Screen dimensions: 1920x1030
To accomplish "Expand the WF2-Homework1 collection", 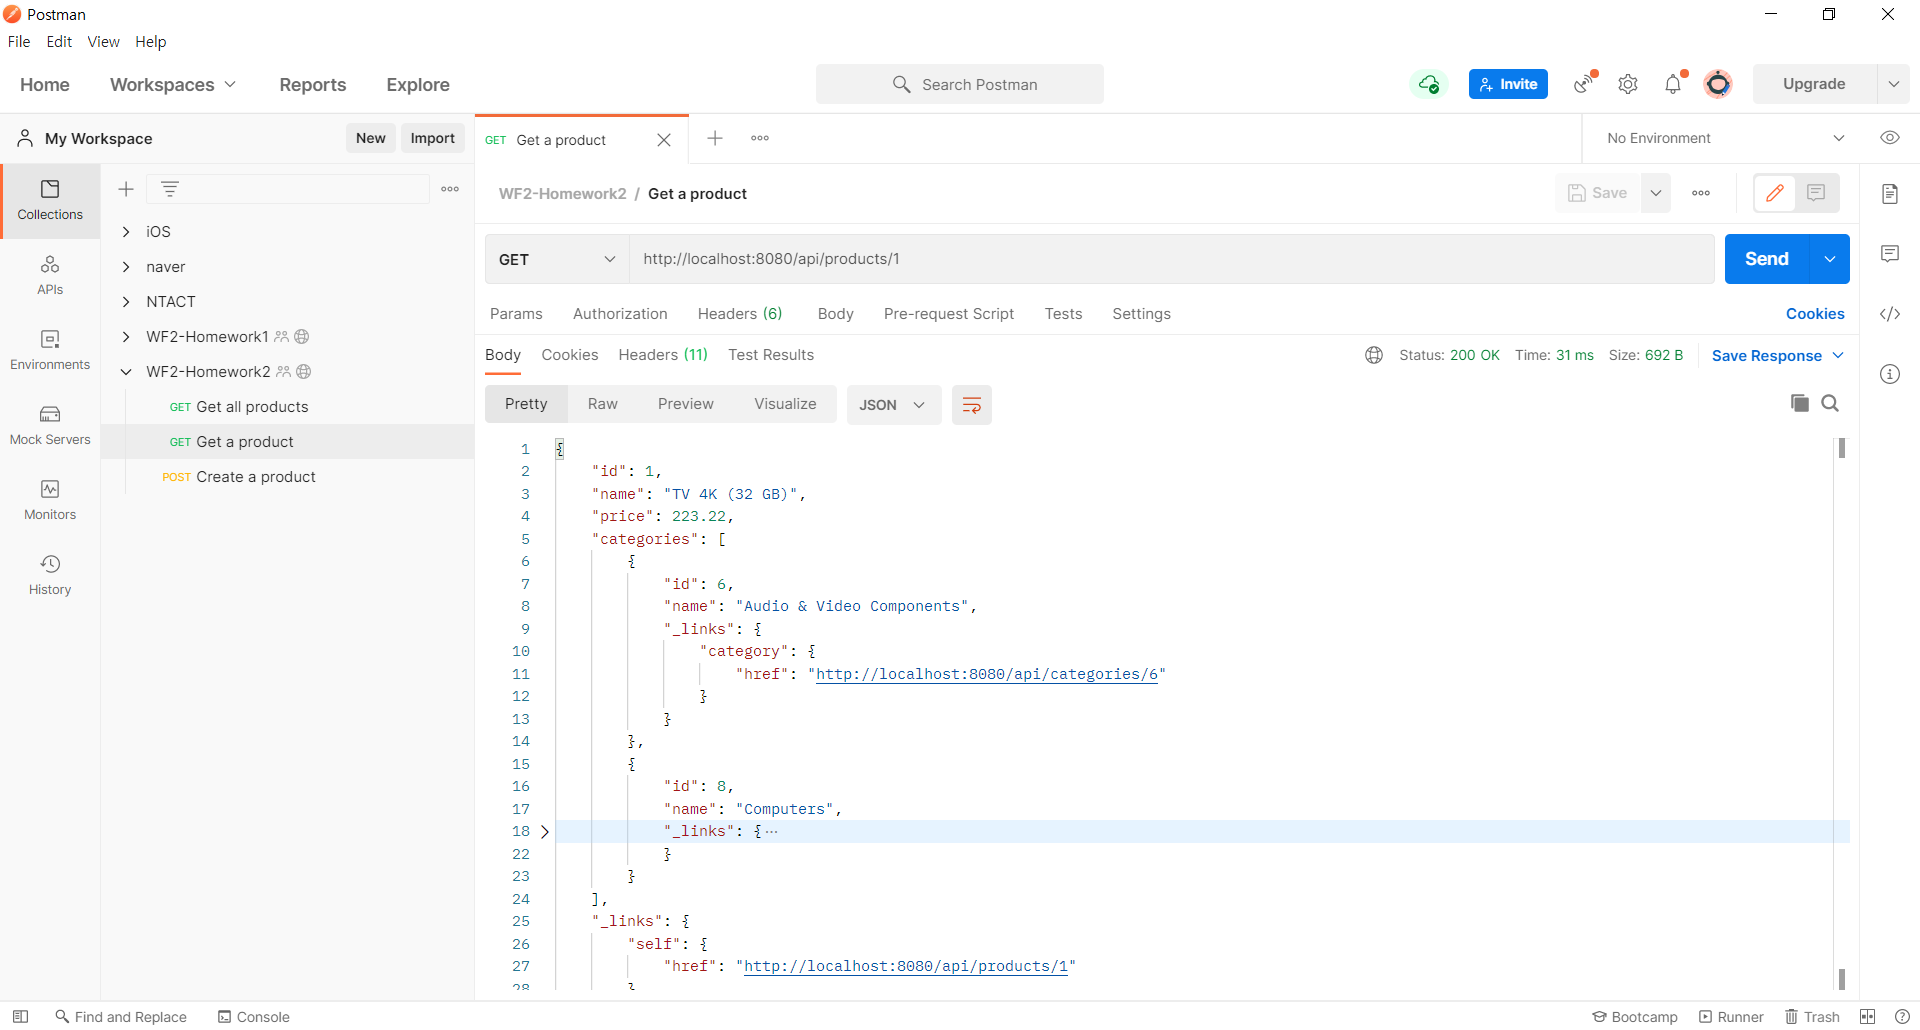I will [x=126, y=337].
